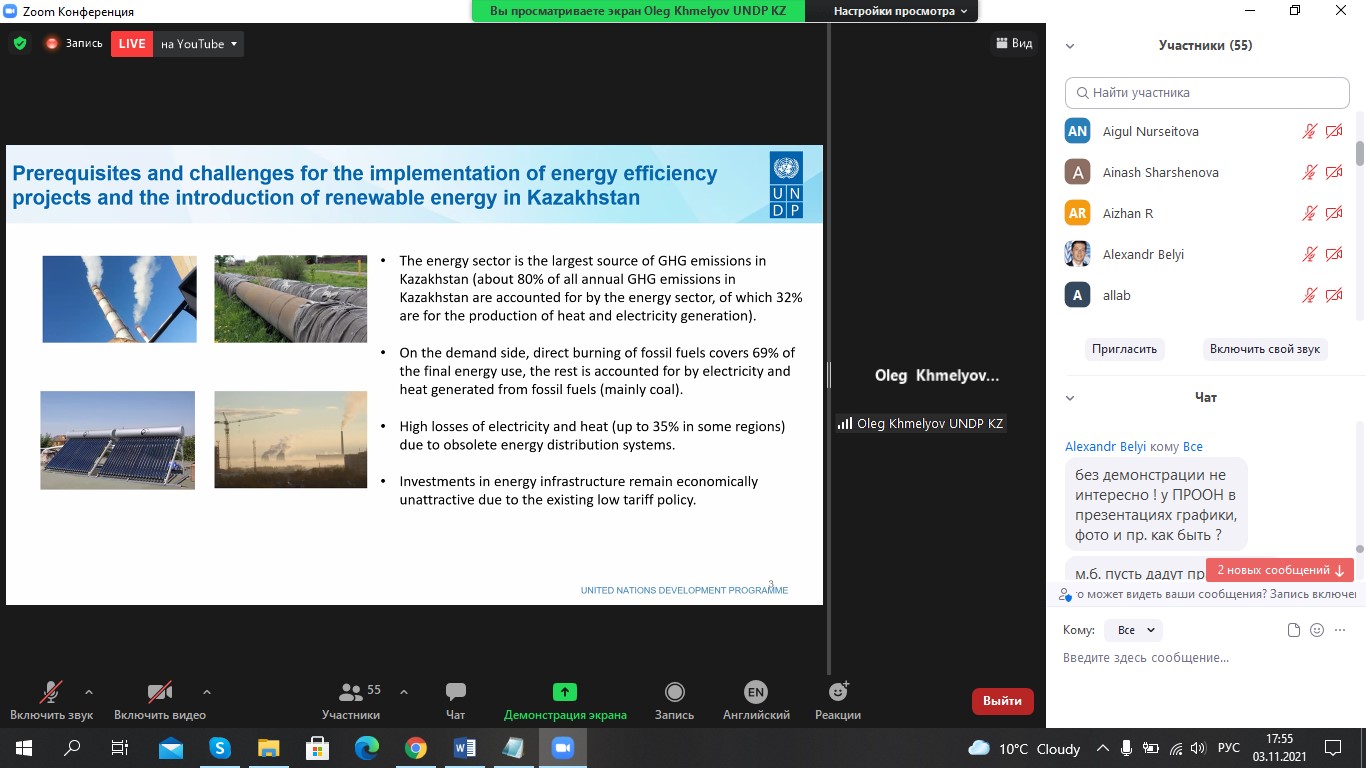The image size is (1366, 768).
Task: Click video-off icon for Ainash Sharshenova
Action: pyautogui.click(x=1334, y=172)
